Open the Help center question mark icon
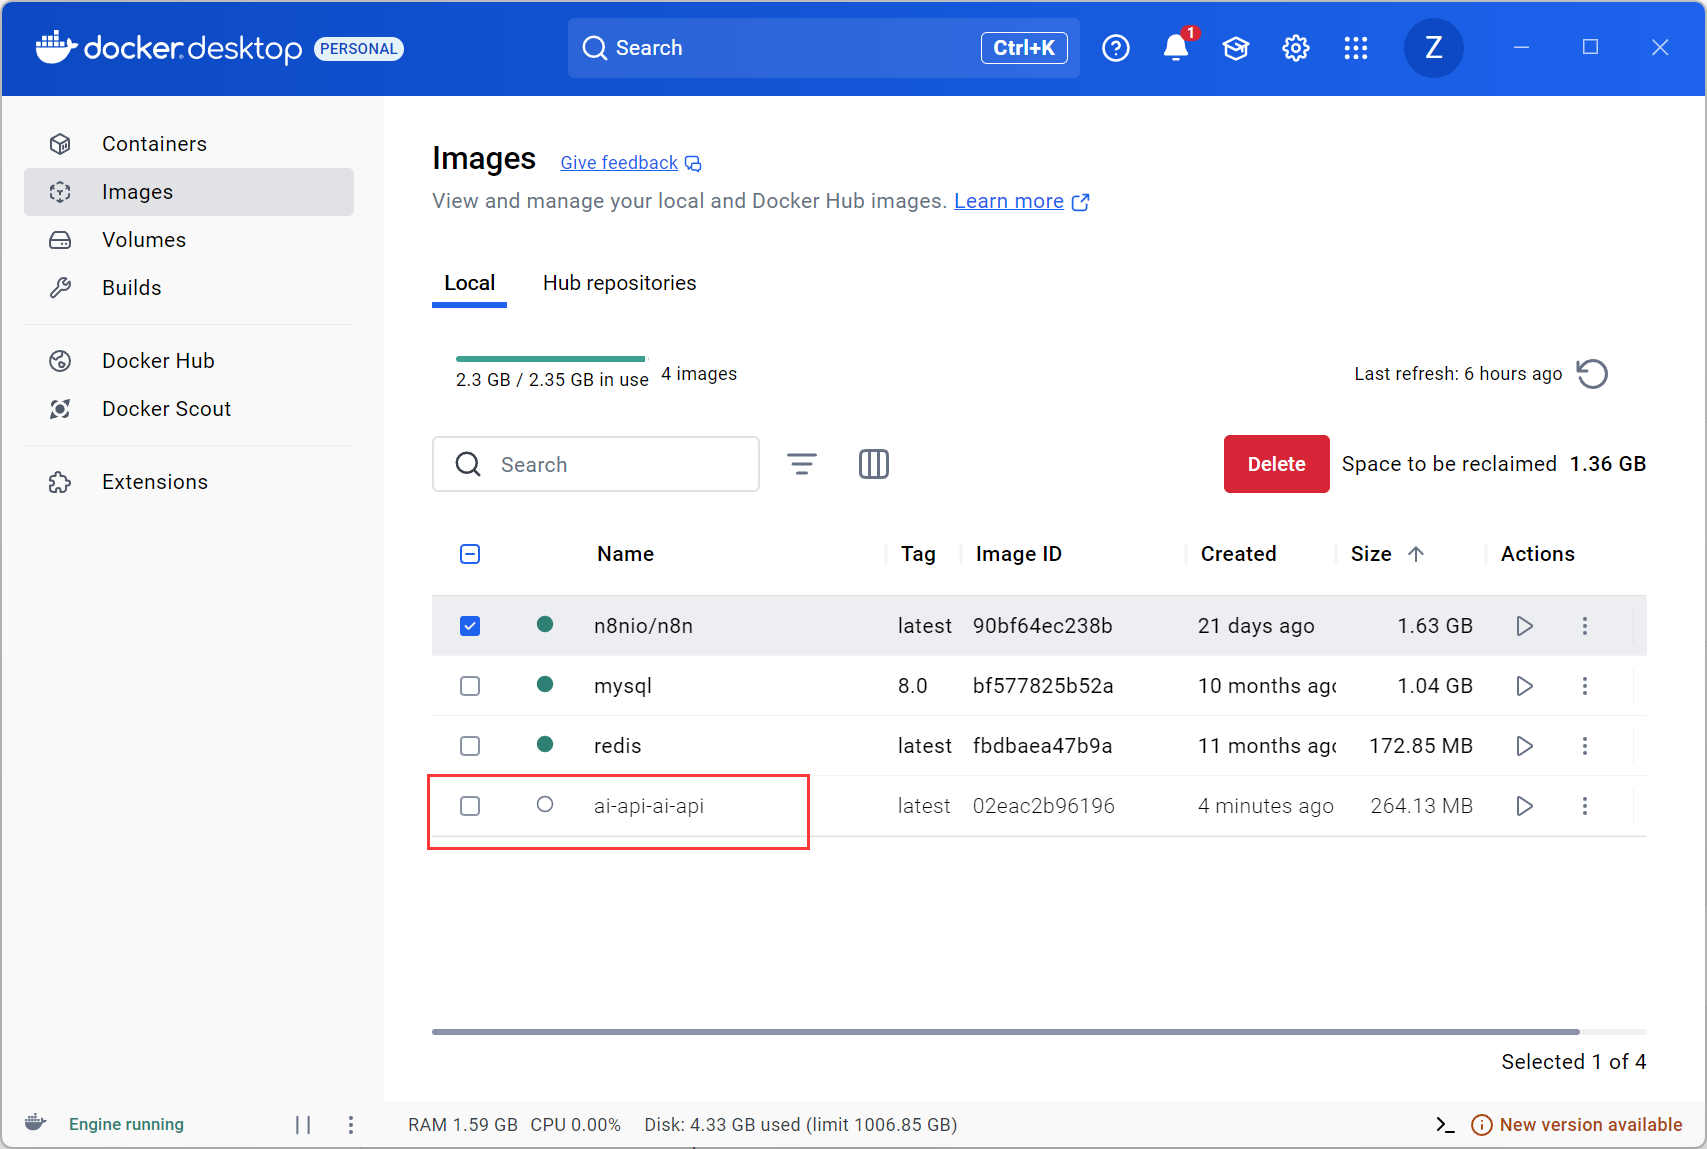 [1116, 48]
